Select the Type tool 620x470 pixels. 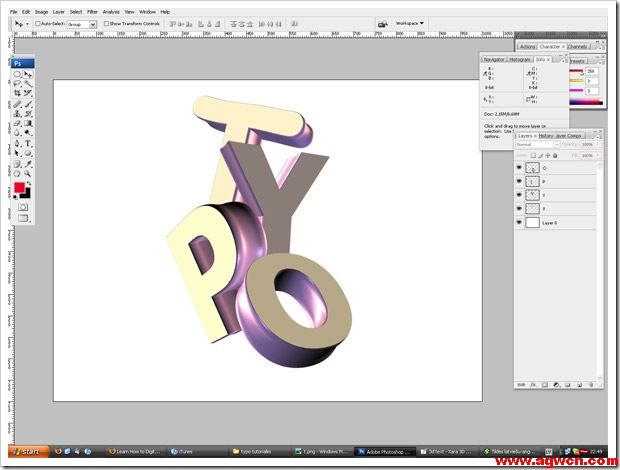click(x=29, y=143)
